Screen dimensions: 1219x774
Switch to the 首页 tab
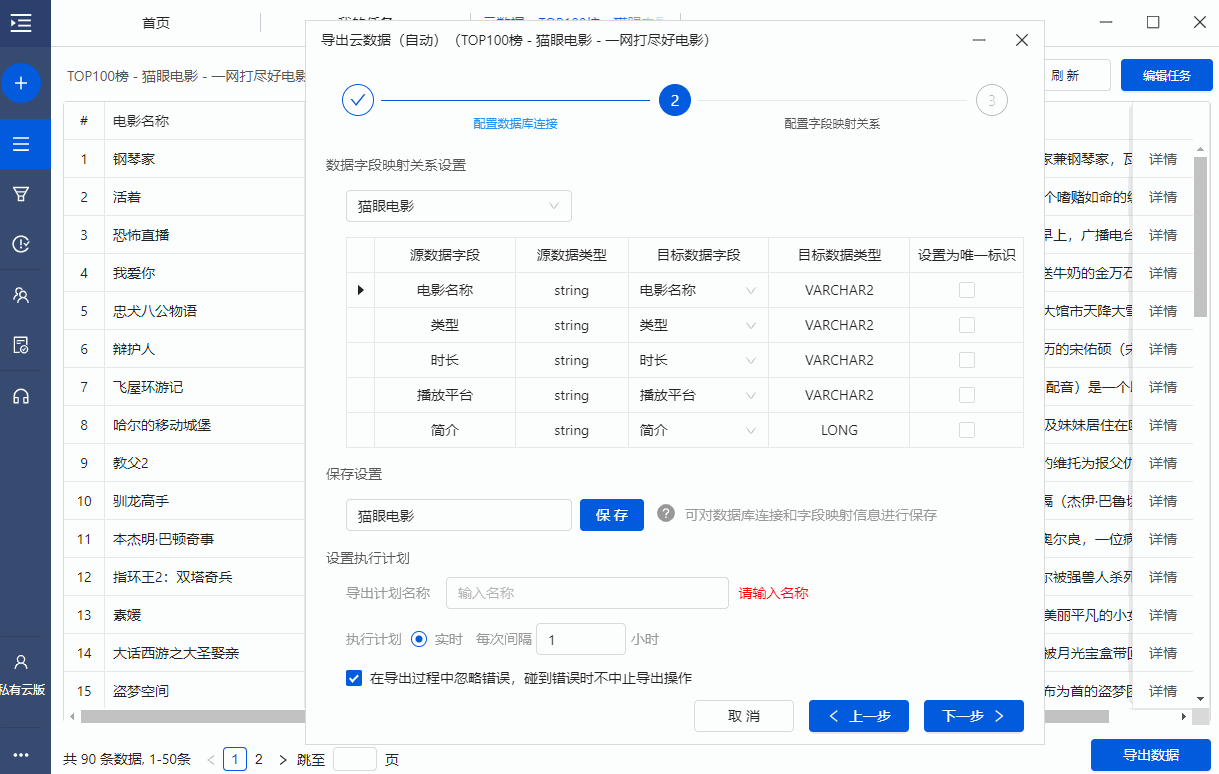coord(156,23)
